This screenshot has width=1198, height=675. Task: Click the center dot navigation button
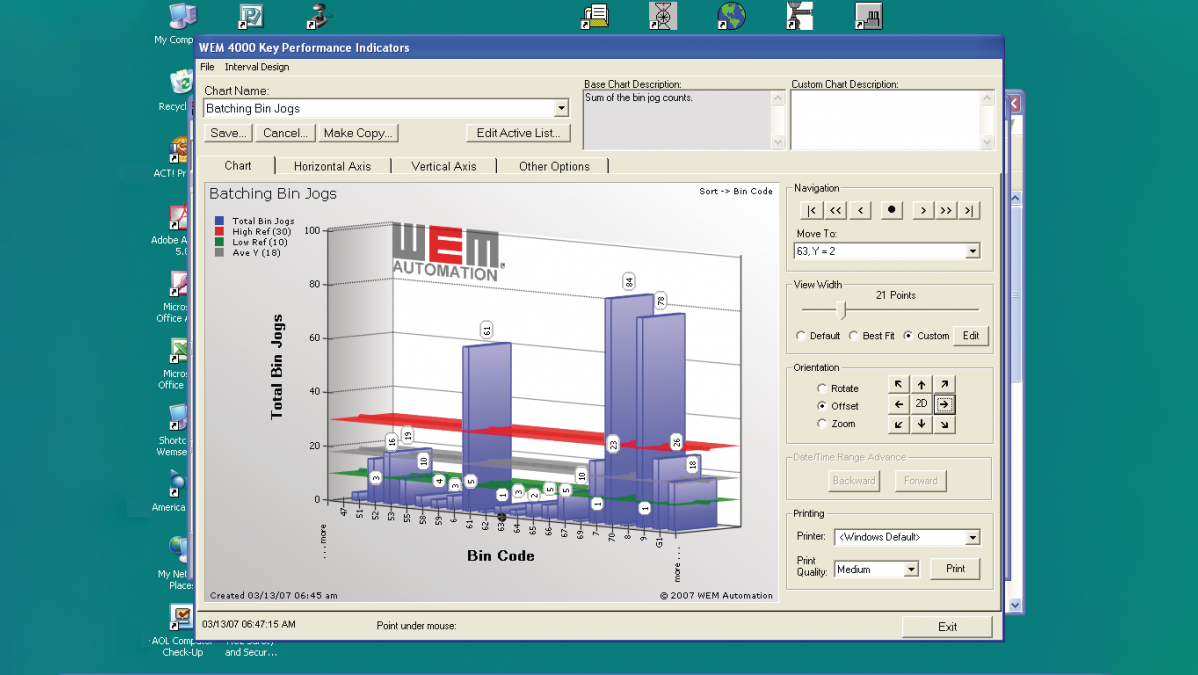(x=889, y=210)
